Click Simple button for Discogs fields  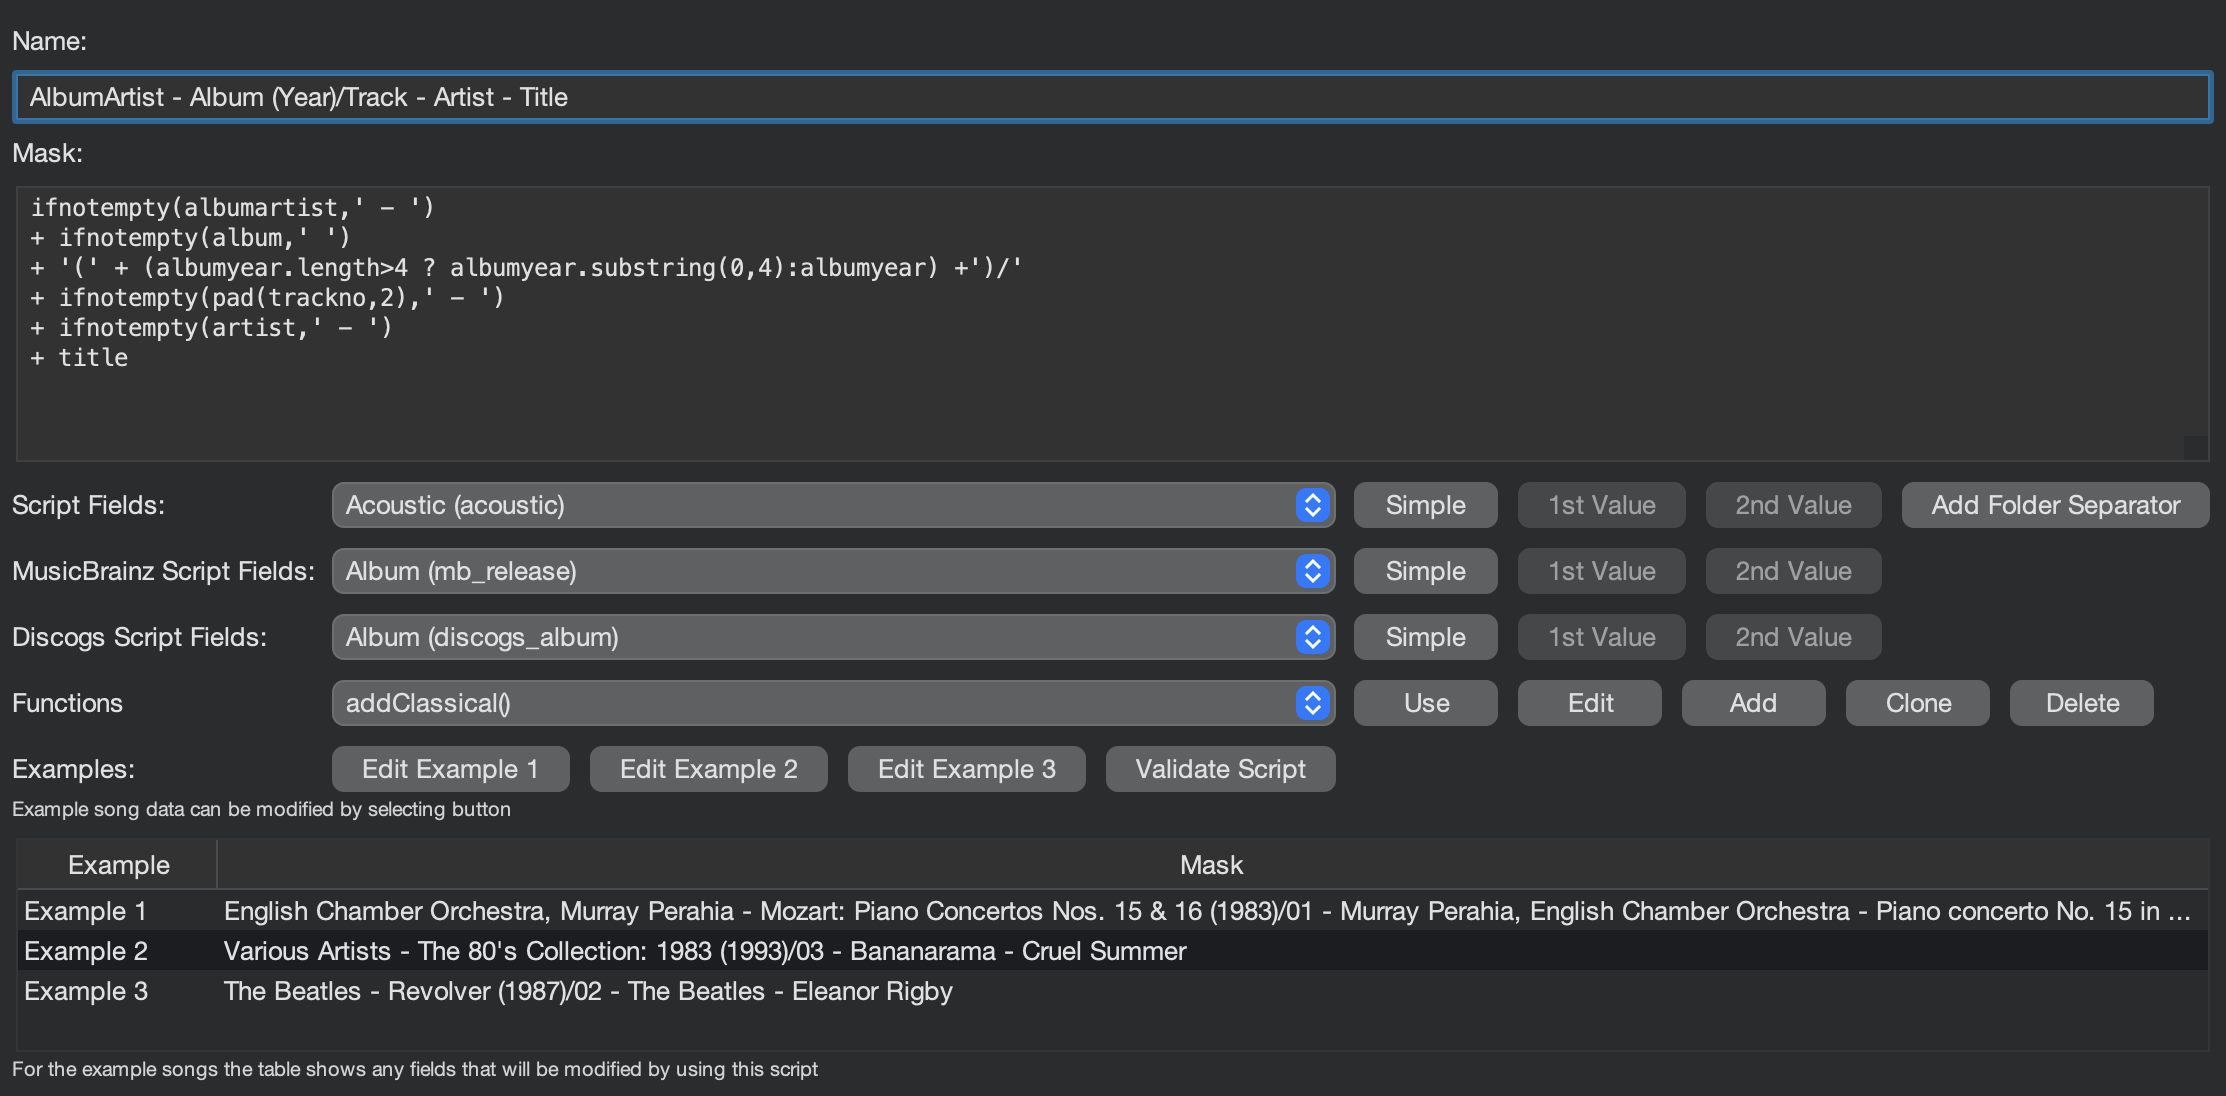(1425, 637)
